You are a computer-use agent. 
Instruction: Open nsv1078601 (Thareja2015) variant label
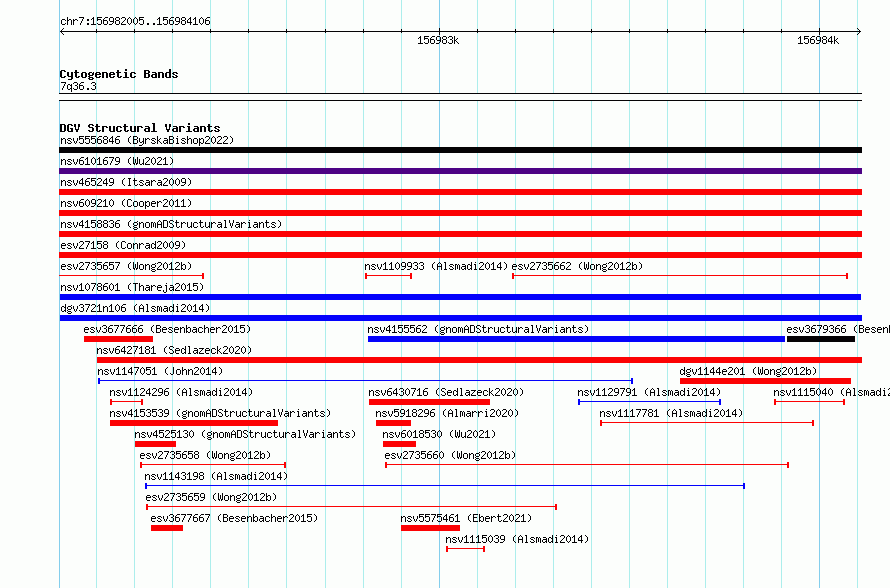click(132, 287)
